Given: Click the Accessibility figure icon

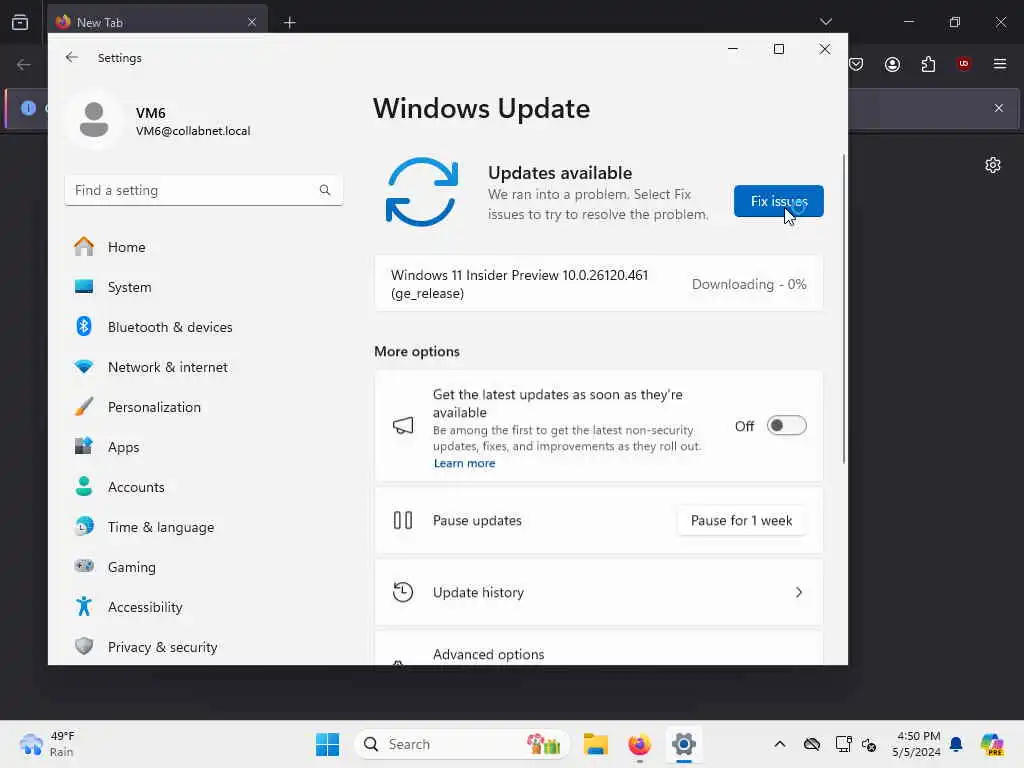Looking at the screenshot, I should [x=84, y=607].
